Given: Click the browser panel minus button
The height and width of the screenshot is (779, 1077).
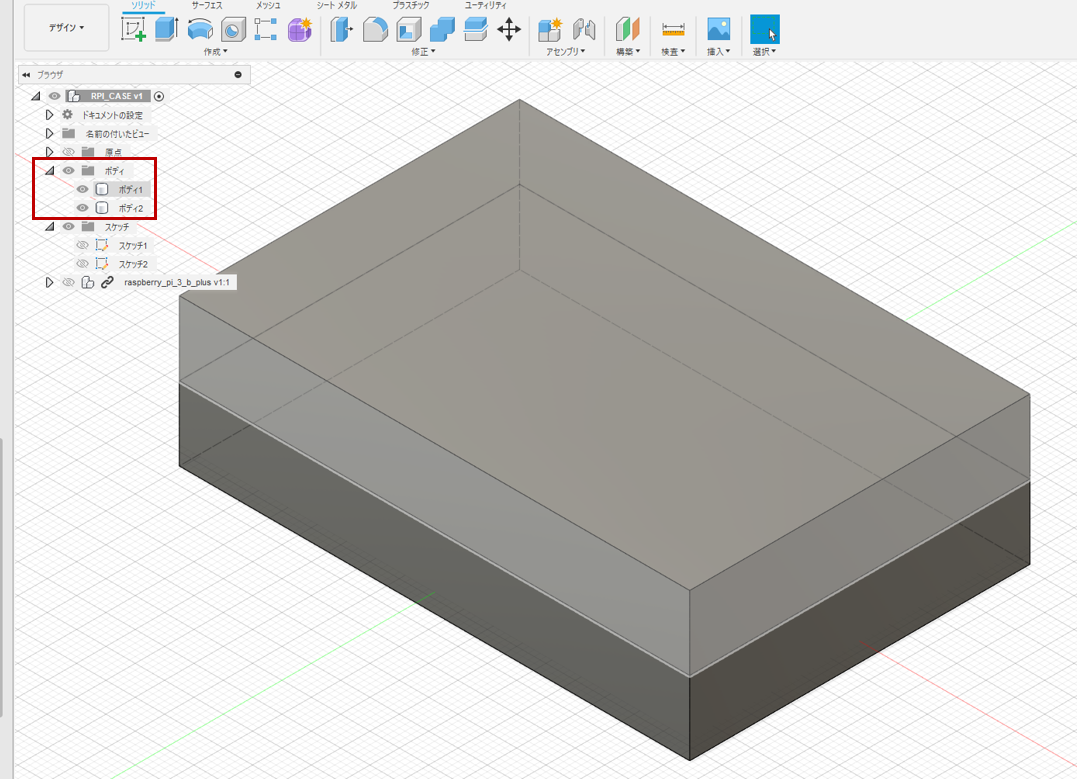Looking at the screenshot, I should pyautogui.click(x=238, y=75).
